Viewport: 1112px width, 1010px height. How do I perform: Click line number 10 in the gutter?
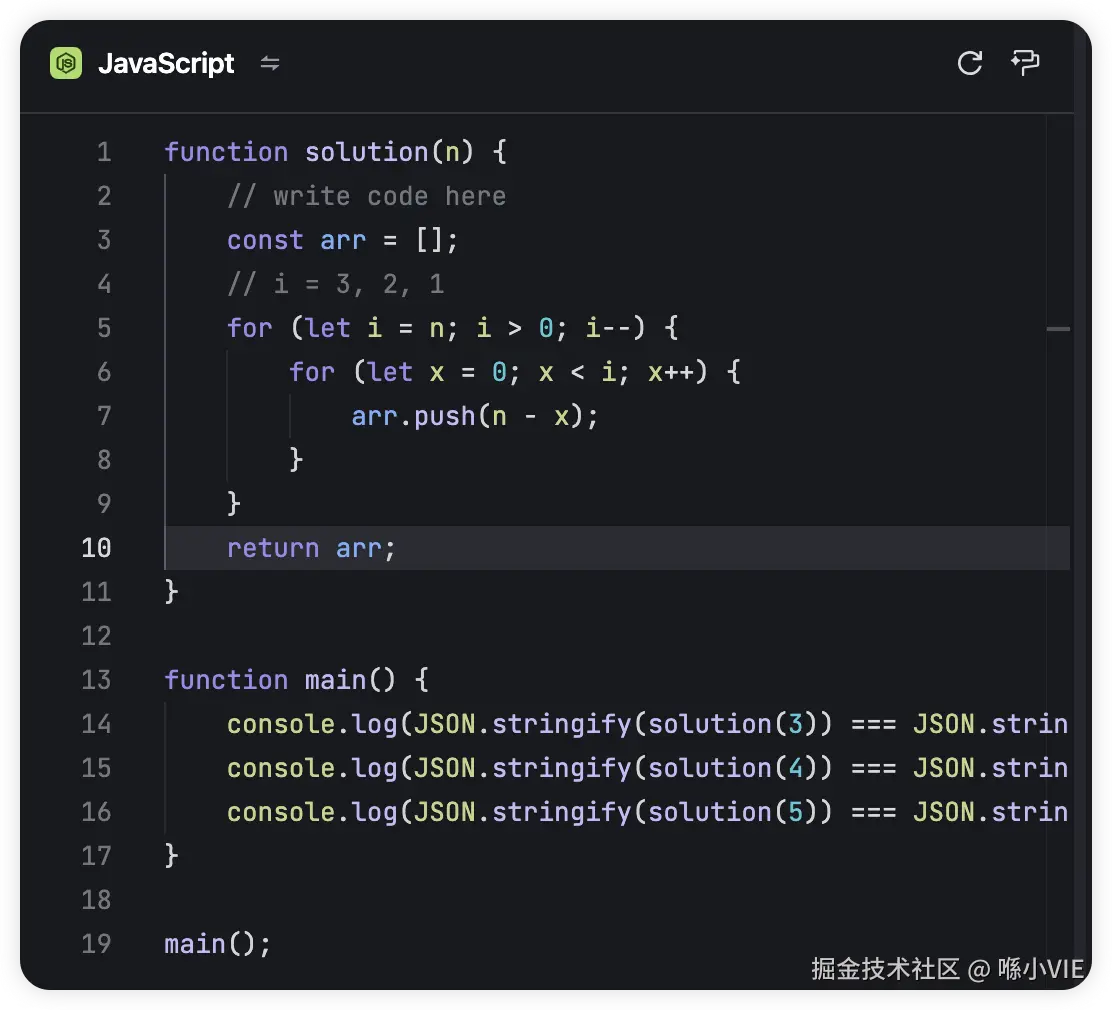click(96, 548)
